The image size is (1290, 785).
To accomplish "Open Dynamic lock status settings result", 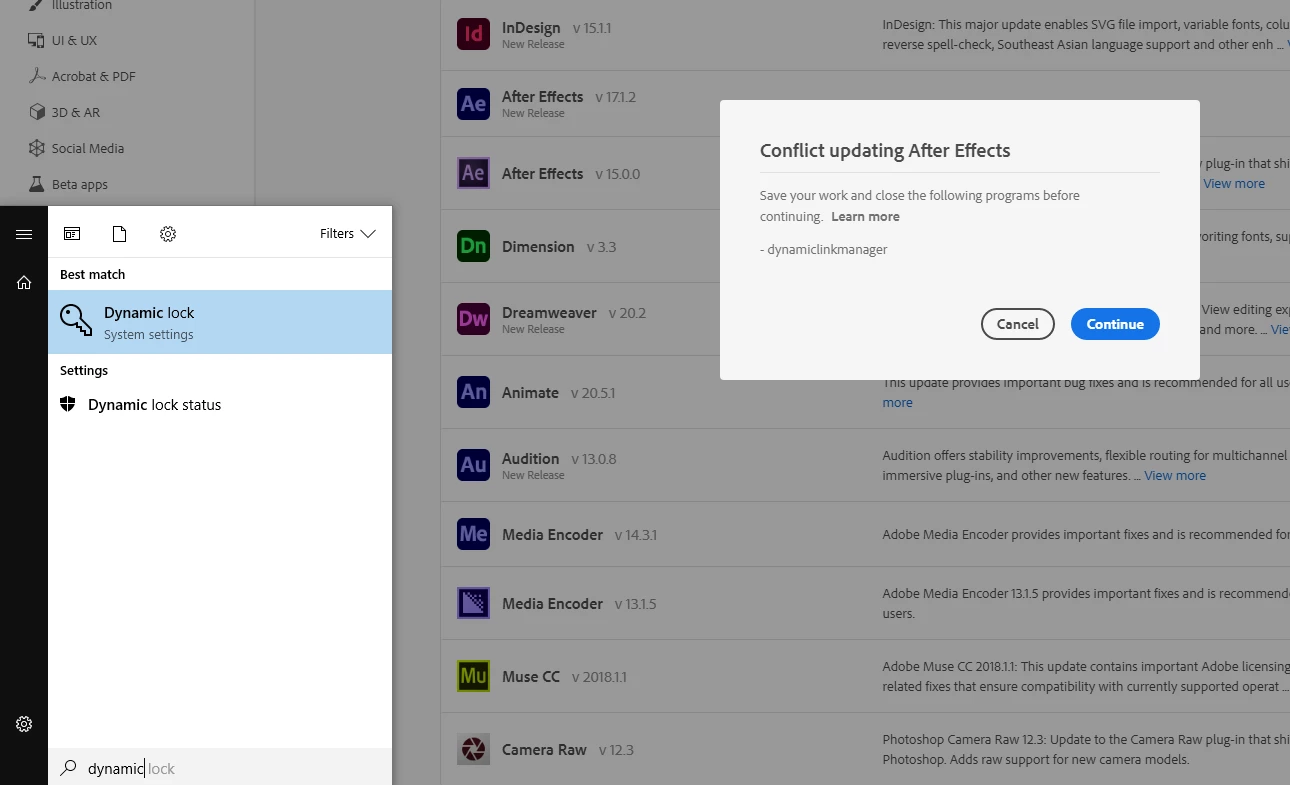I will [220, 405].
